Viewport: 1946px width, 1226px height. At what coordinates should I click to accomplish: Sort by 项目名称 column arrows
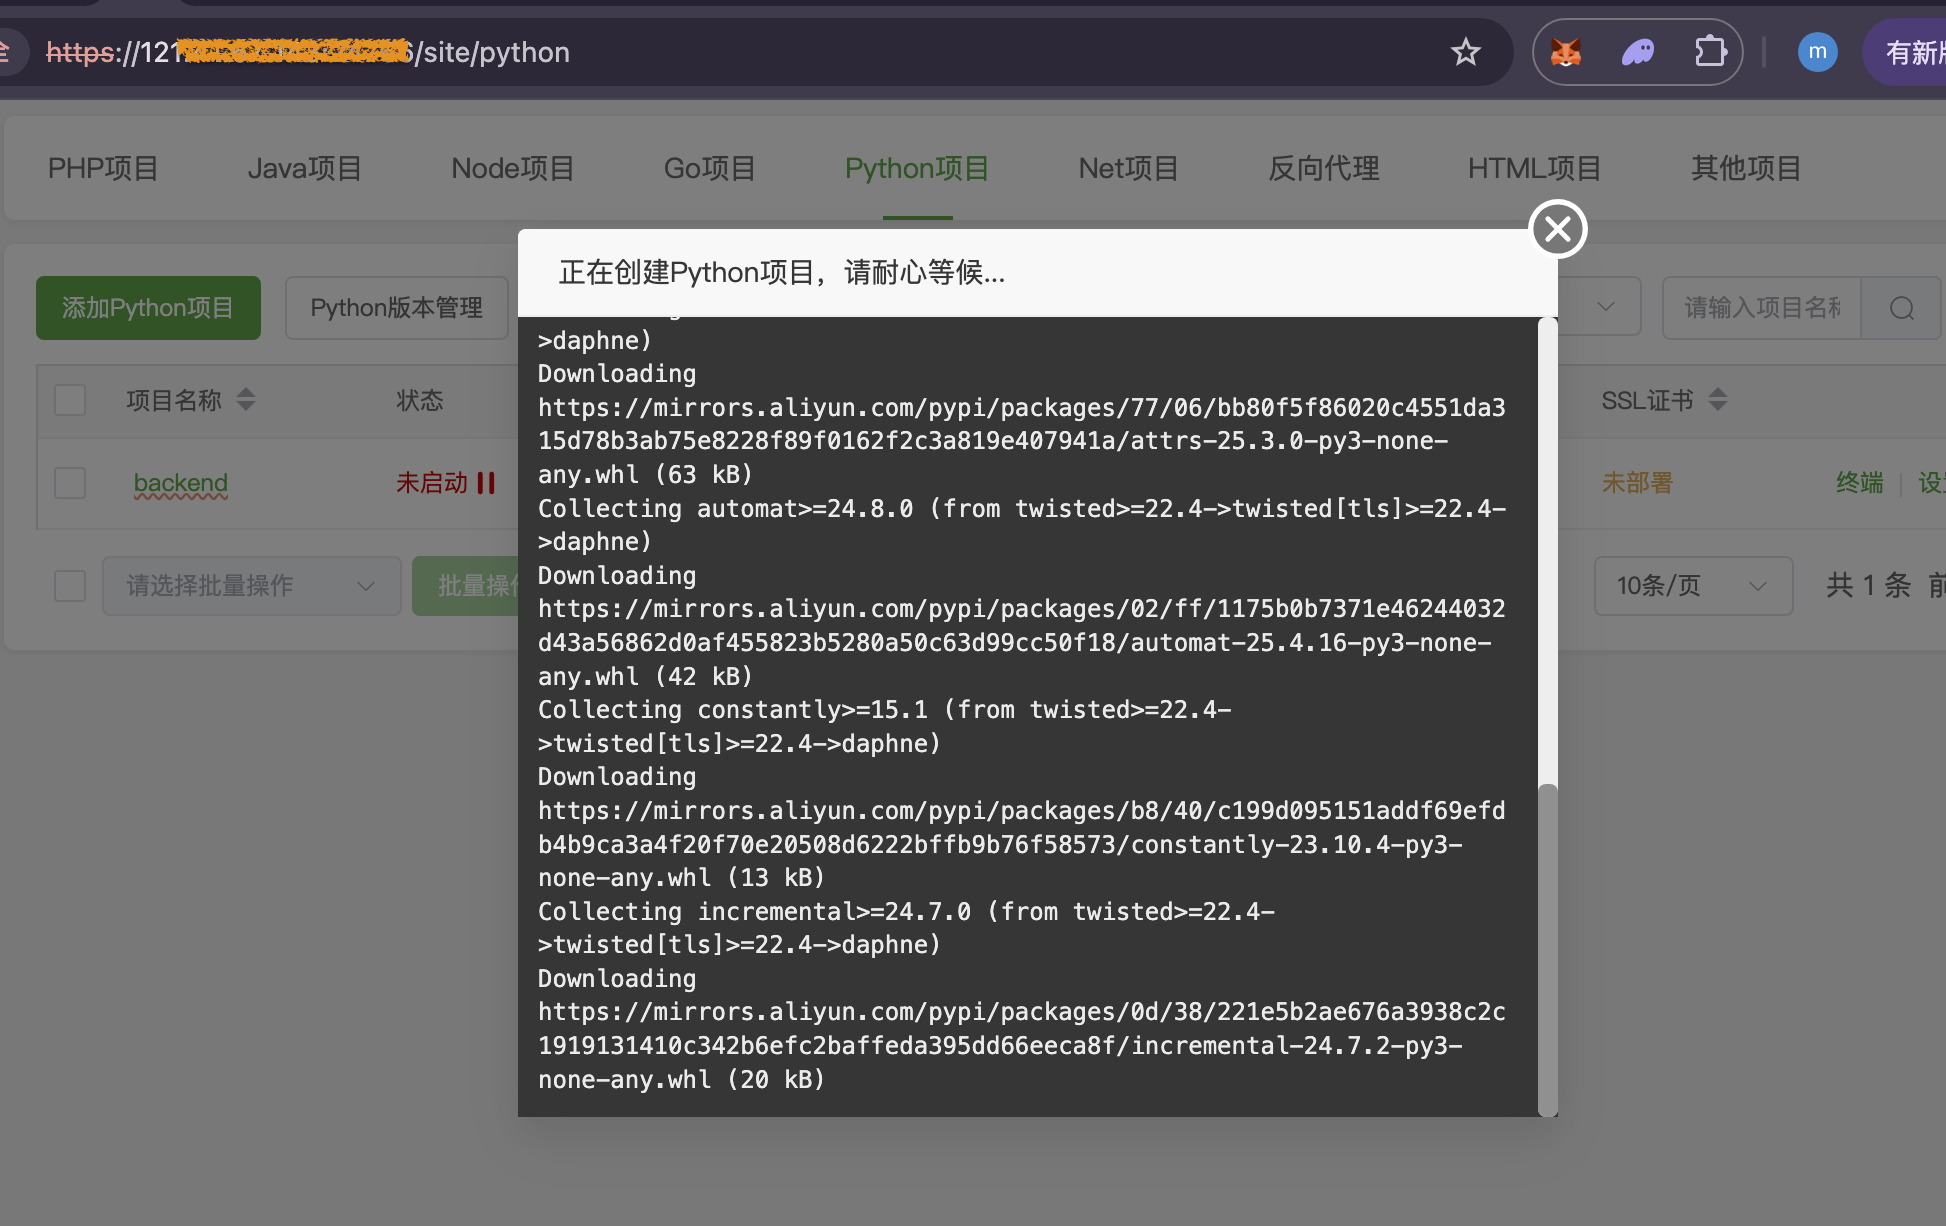[246, 400]
